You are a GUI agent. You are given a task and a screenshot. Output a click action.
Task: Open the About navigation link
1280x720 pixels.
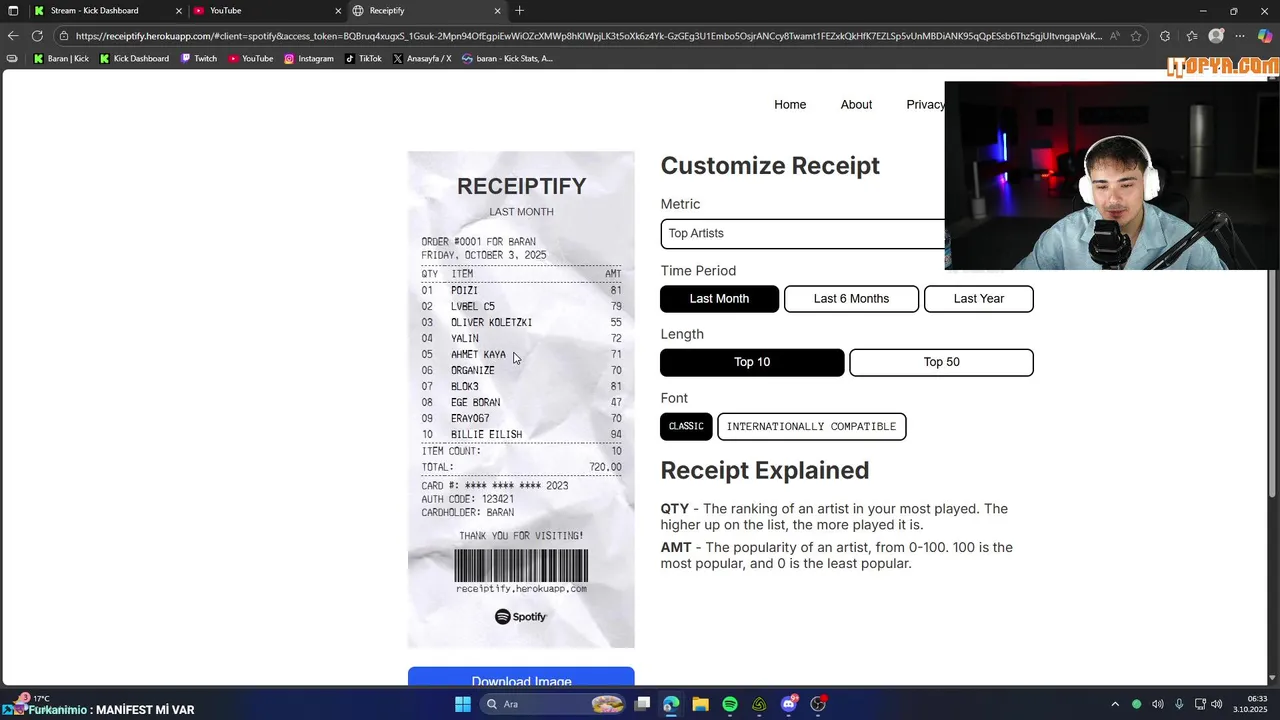[x=856, y=104]
